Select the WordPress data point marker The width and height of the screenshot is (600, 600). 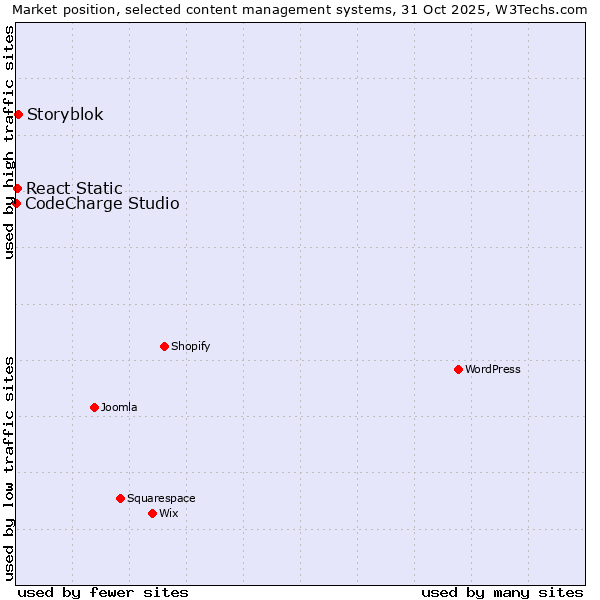(458, 369)
